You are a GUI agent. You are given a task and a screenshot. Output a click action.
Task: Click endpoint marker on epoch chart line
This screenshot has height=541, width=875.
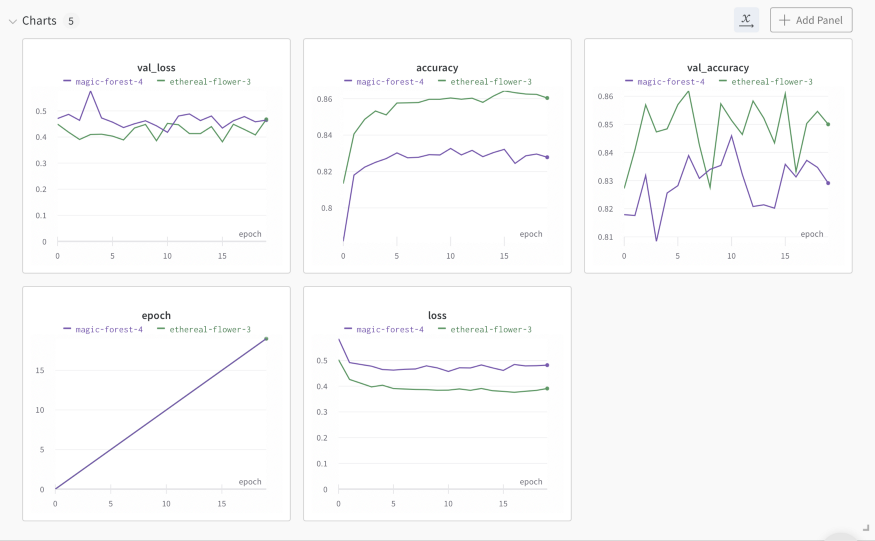[x=266, y=339]
